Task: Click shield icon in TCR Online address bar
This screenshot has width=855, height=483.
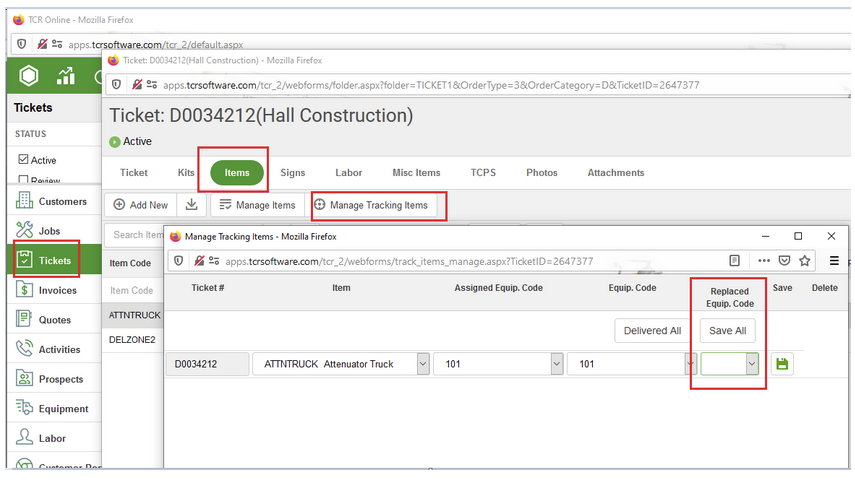Action: 21,44
